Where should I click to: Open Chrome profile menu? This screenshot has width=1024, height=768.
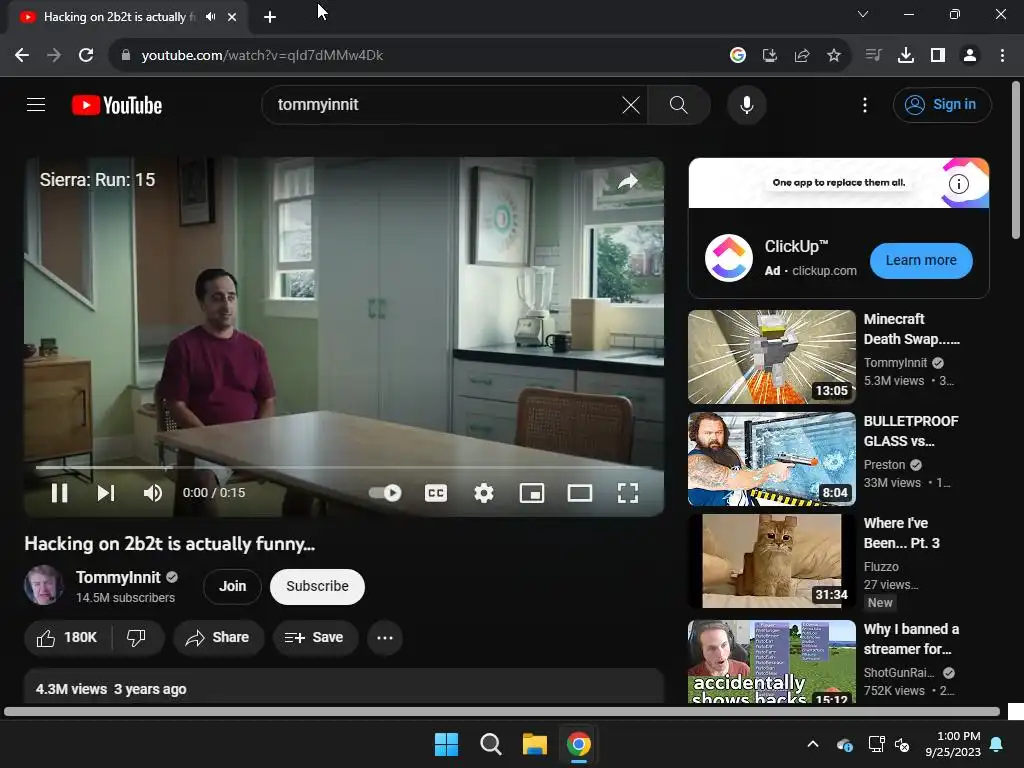click(970, 56)
